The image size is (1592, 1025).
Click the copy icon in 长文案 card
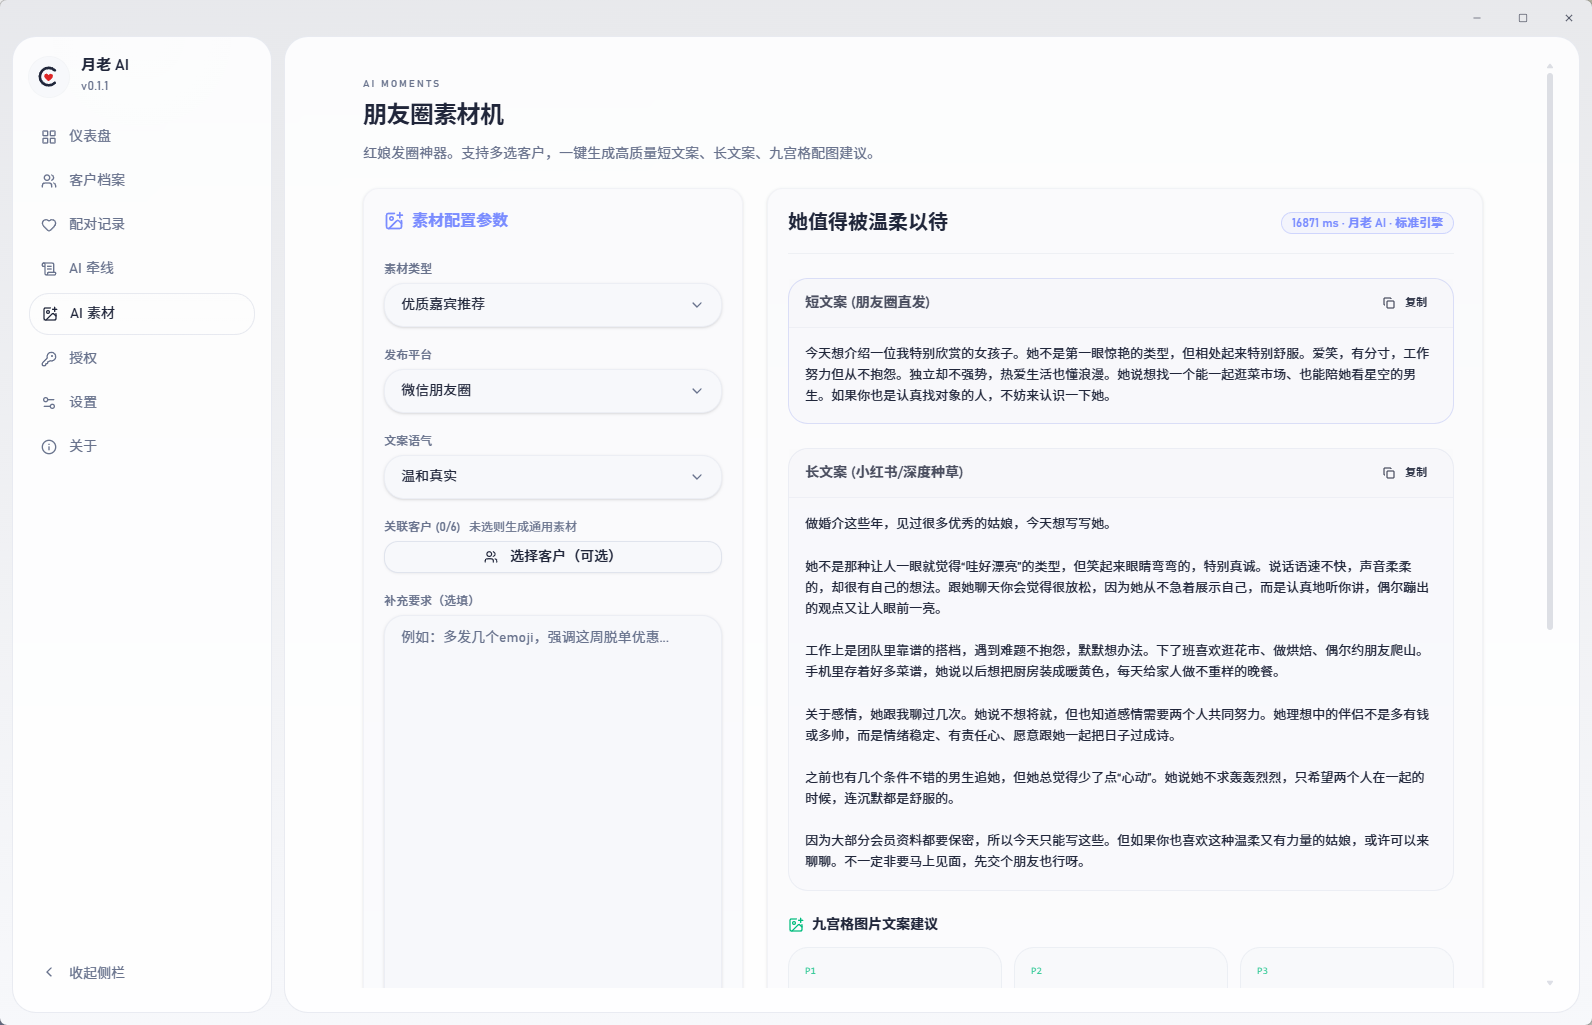coord(1389,473)
